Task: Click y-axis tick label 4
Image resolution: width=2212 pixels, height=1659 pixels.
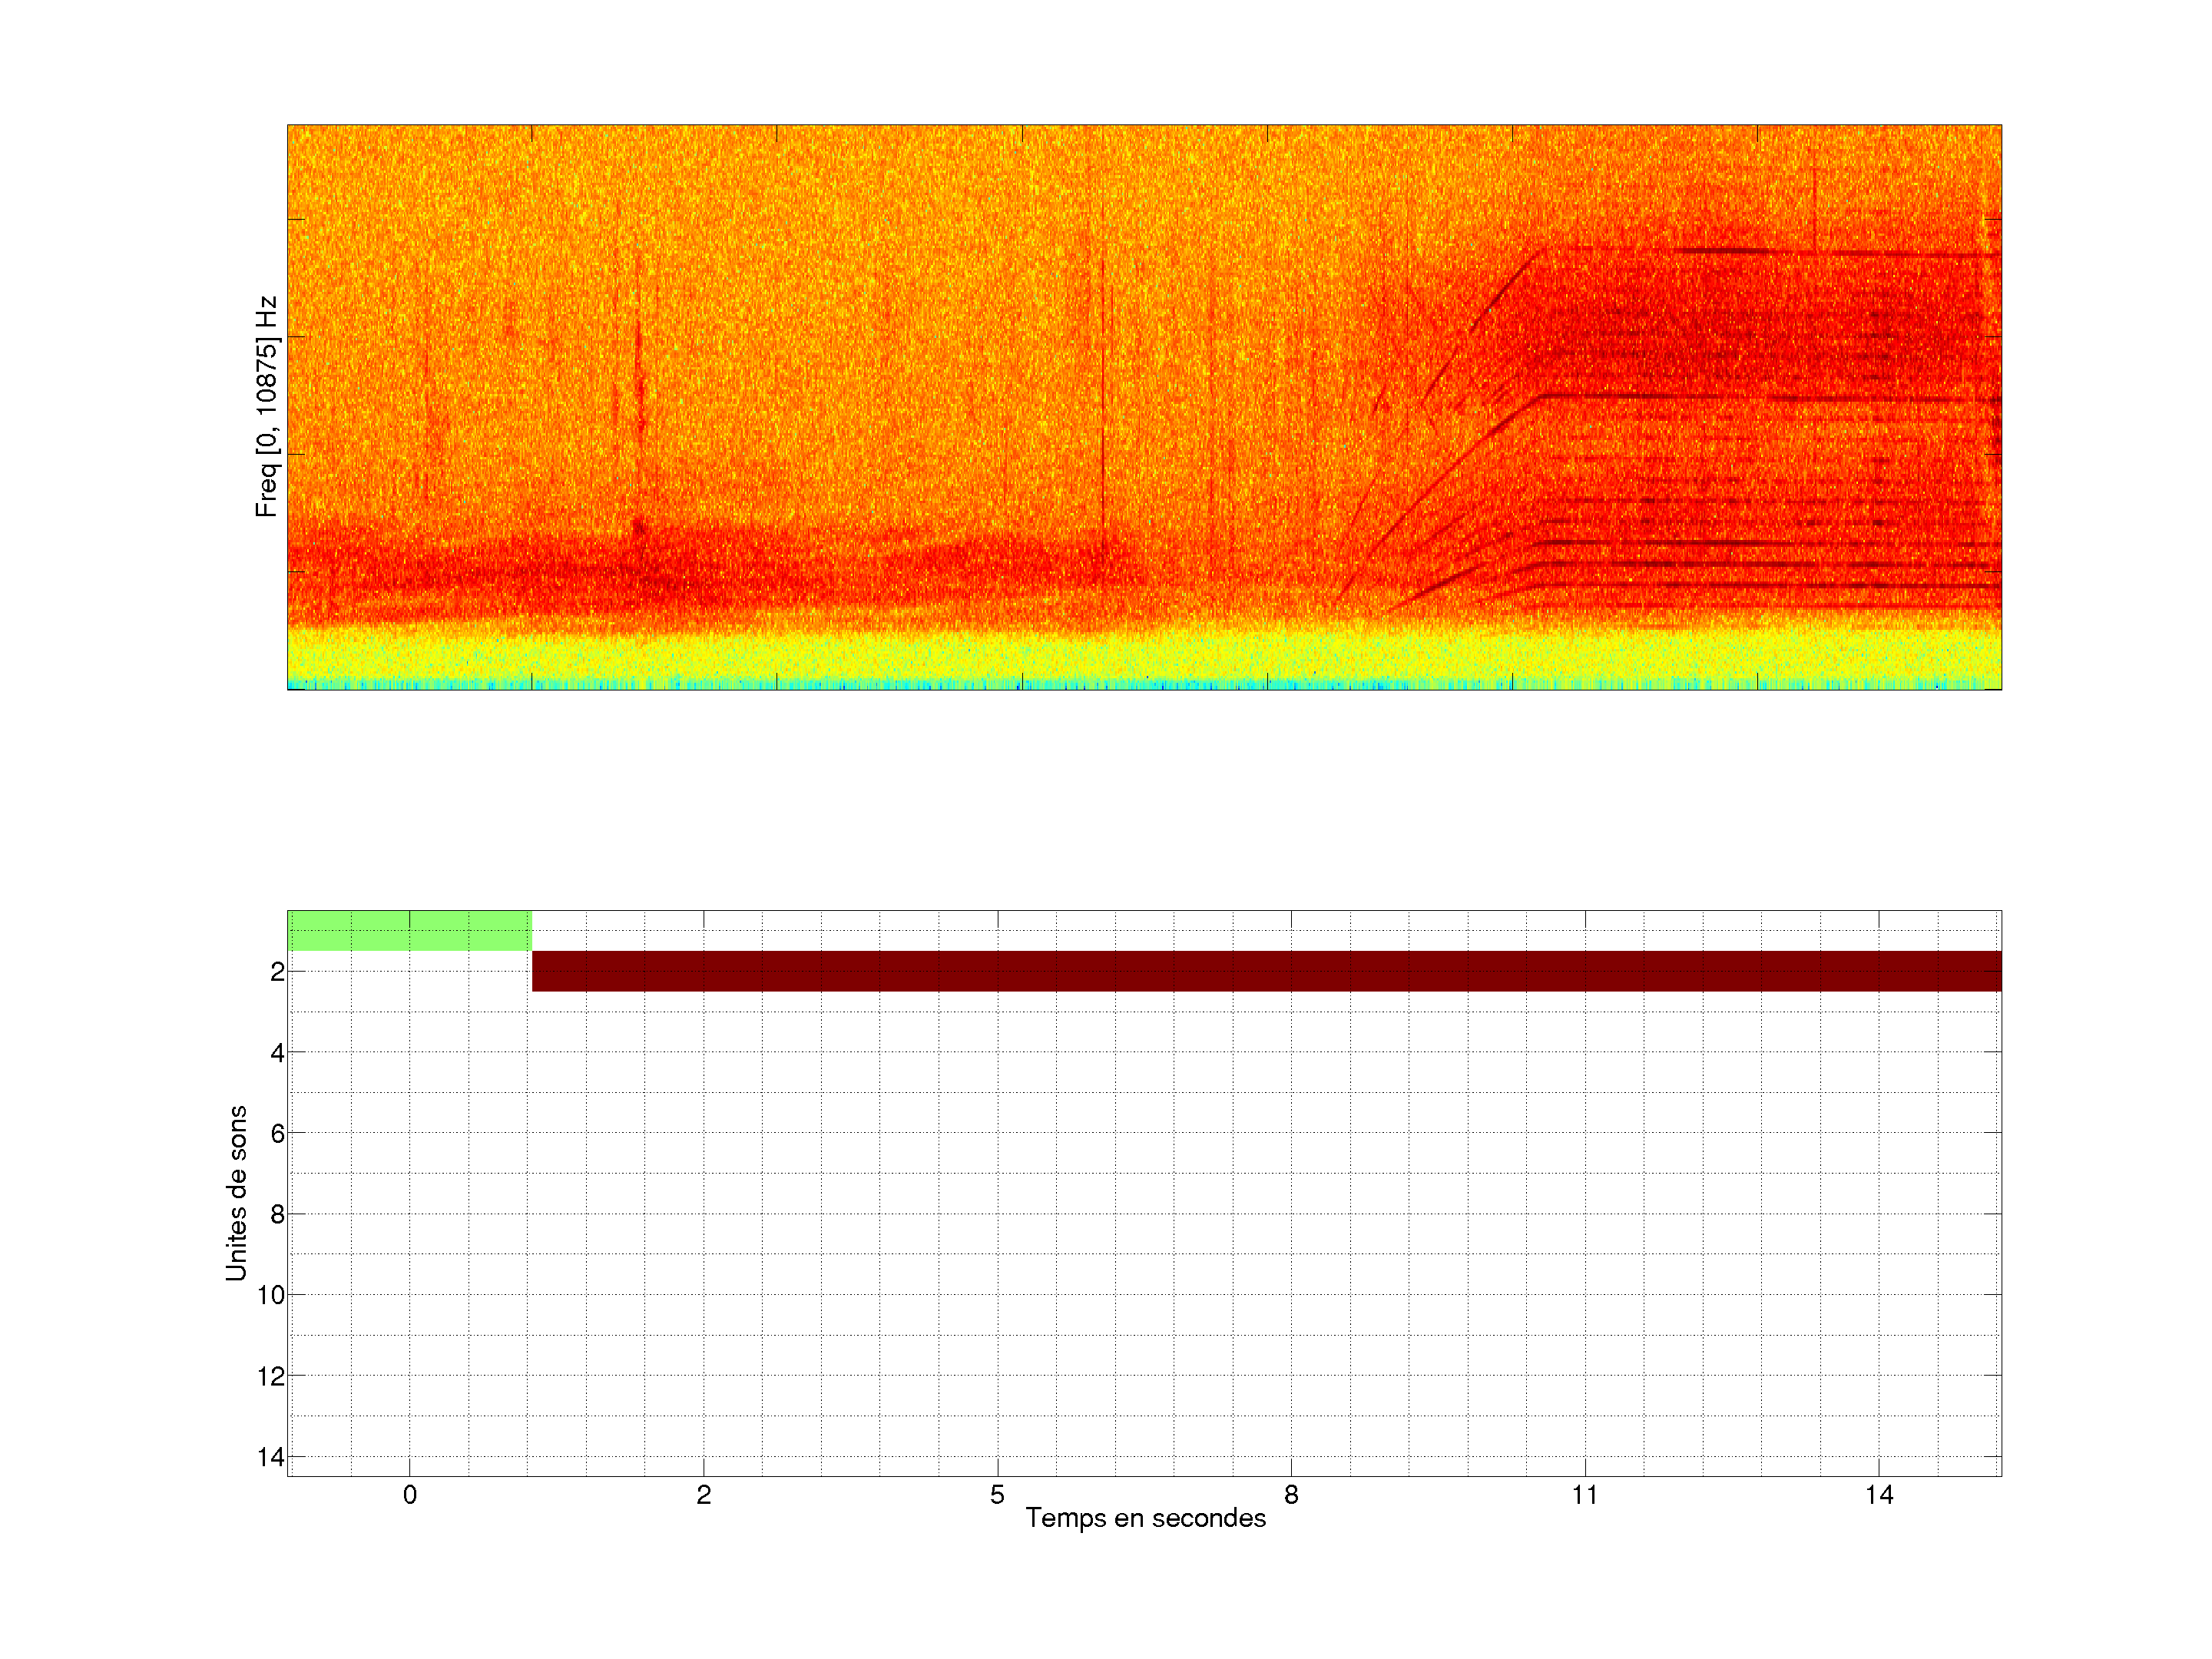Action: tap(277, 1053)
